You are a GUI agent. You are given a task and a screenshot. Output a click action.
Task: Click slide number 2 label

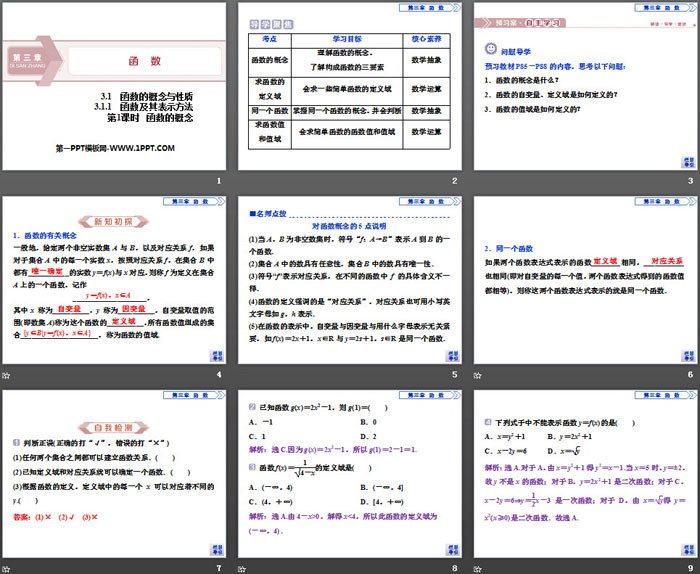tap(454, 181)
